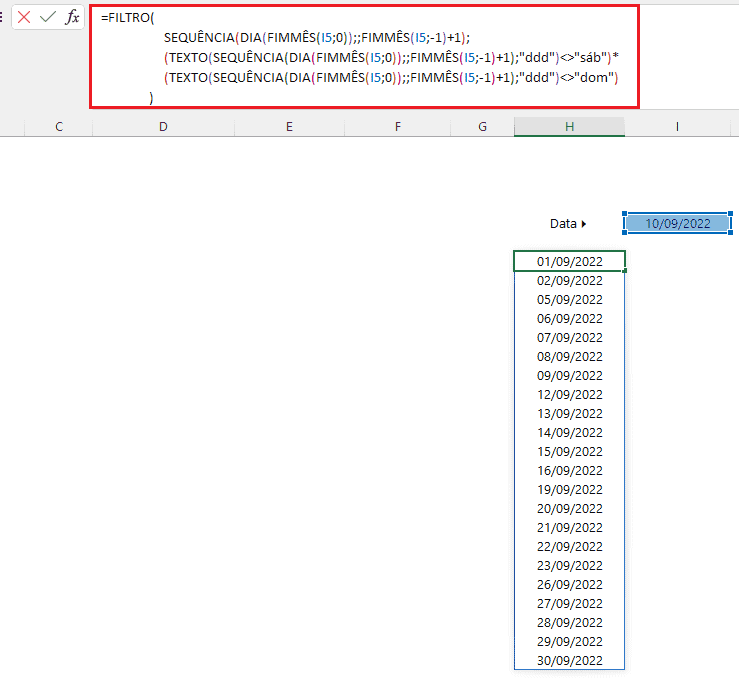Select the cell with 29/09/2022

[x=569, y=642]
